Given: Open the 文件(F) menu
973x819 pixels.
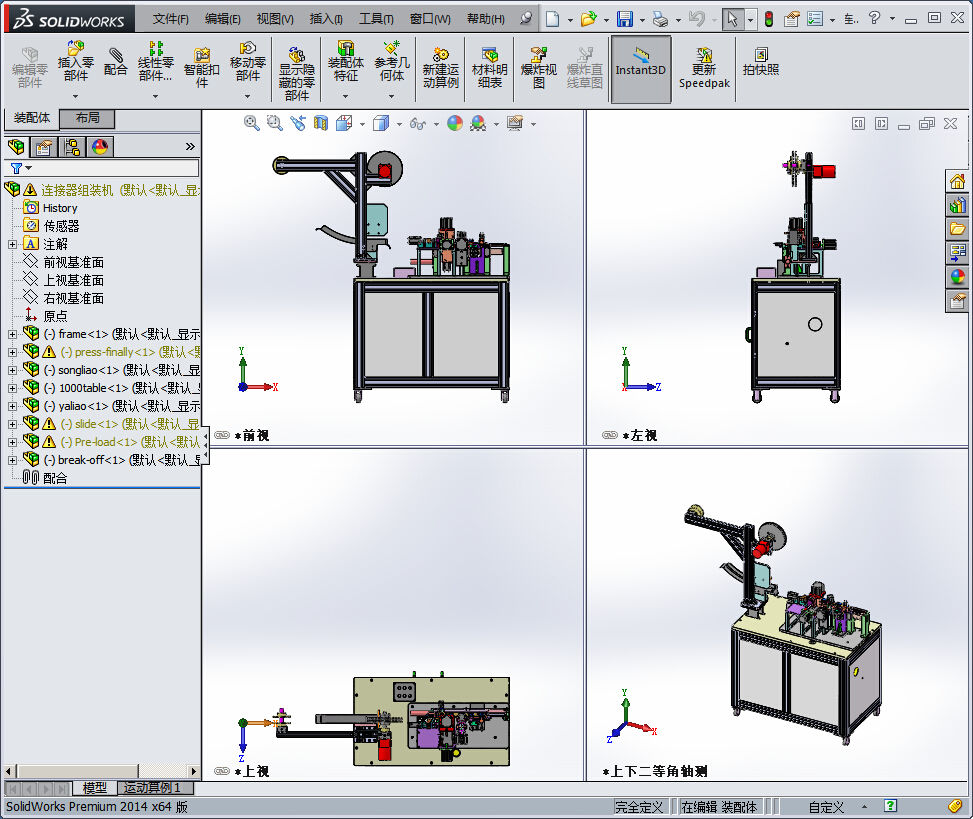Looking at the screenshot, I should (171, 19).
